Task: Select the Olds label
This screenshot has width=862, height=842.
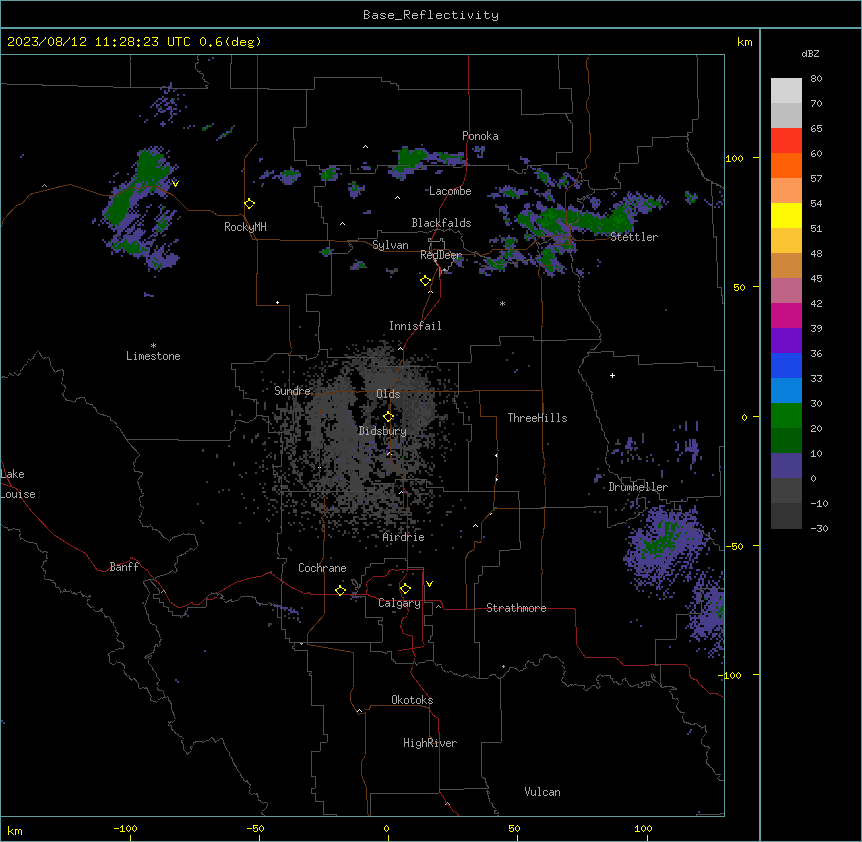Action: point(388,394)
